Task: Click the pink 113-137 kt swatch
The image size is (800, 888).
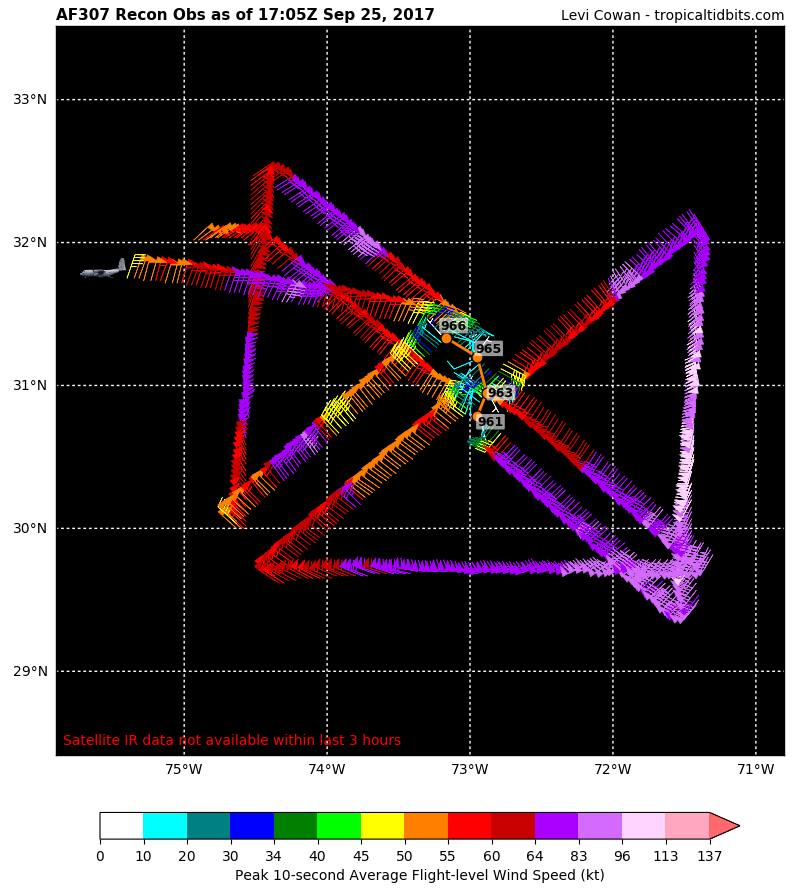Action: (x=687, y=826)
